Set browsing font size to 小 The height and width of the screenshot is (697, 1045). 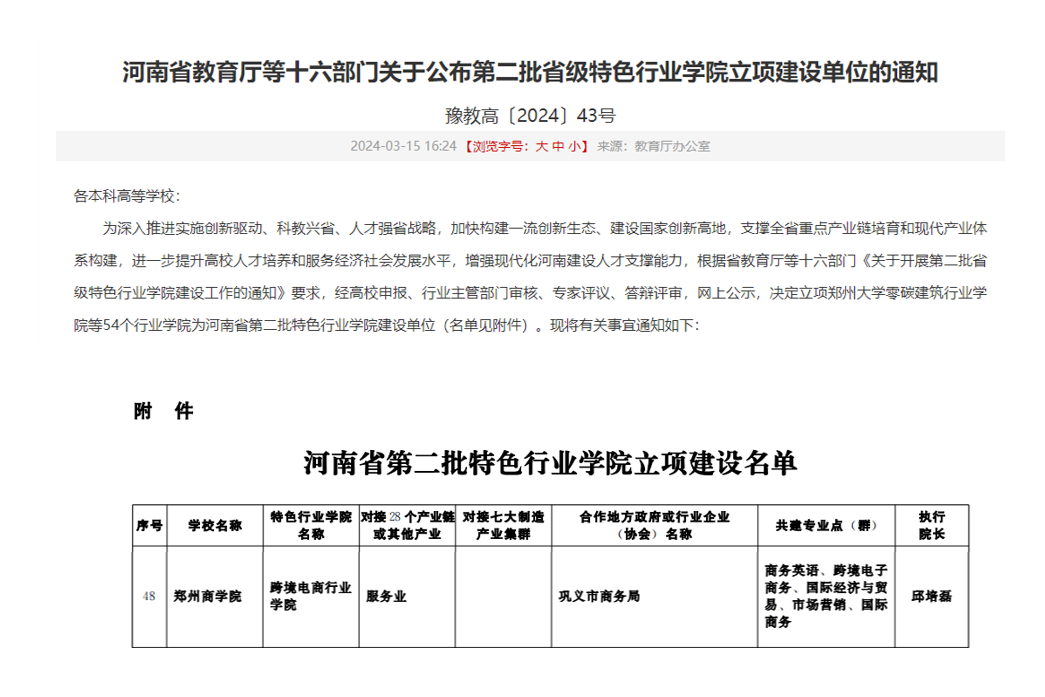point(574,146)
